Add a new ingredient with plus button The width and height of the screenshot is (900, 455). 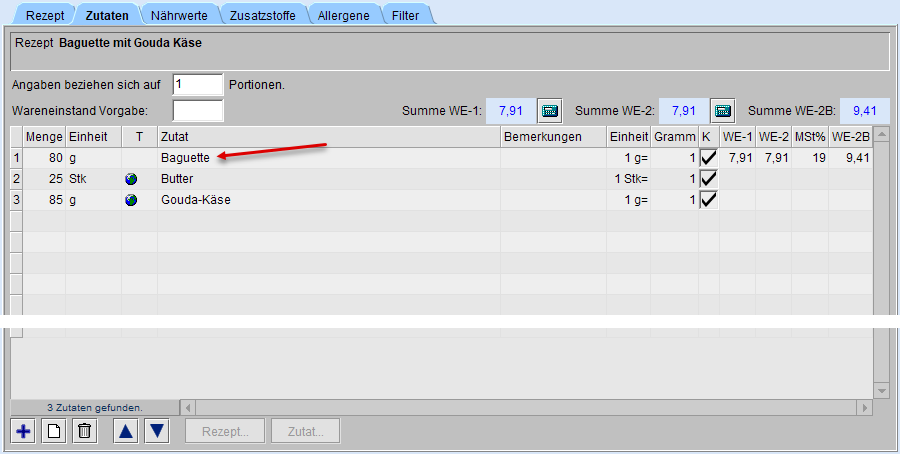tap(23, 431)
